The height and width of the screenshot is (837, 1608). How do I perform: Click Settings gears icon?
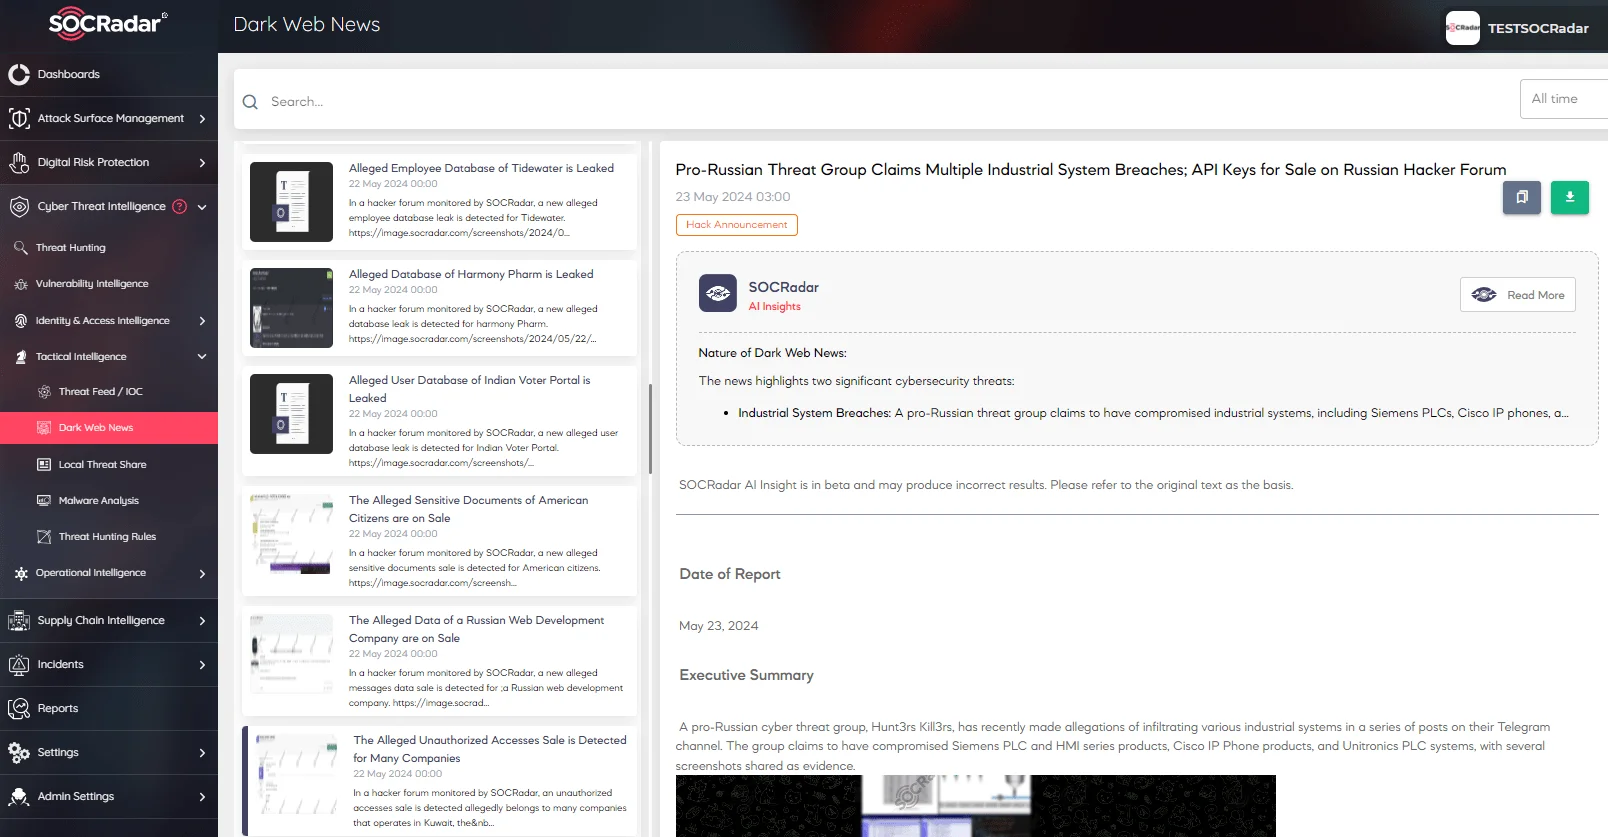pyautogui.click(x=19, y=752)
